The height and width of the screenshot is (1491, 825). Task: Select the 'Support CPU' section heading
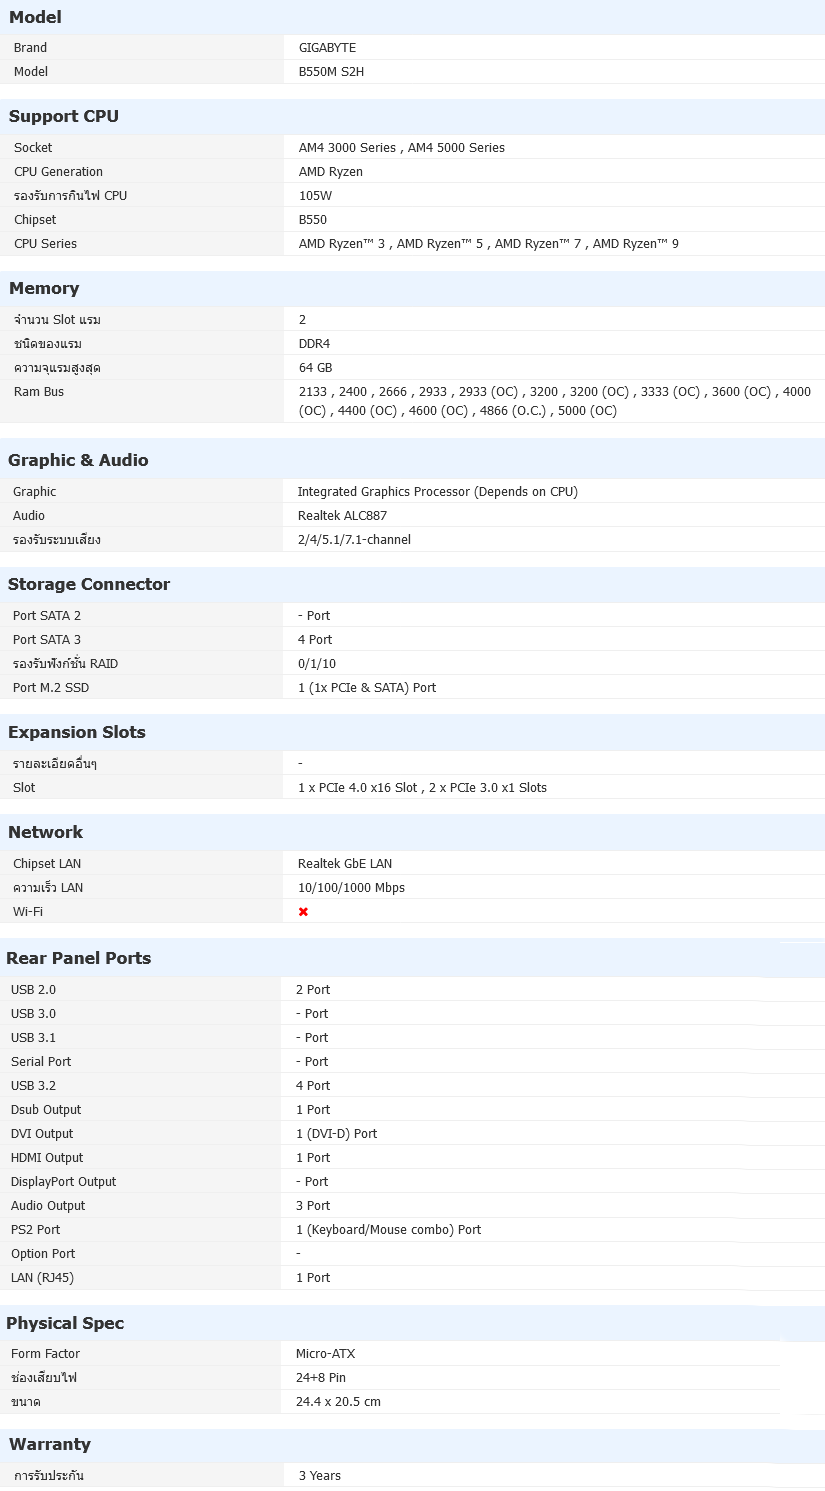[x=64, y=116]
